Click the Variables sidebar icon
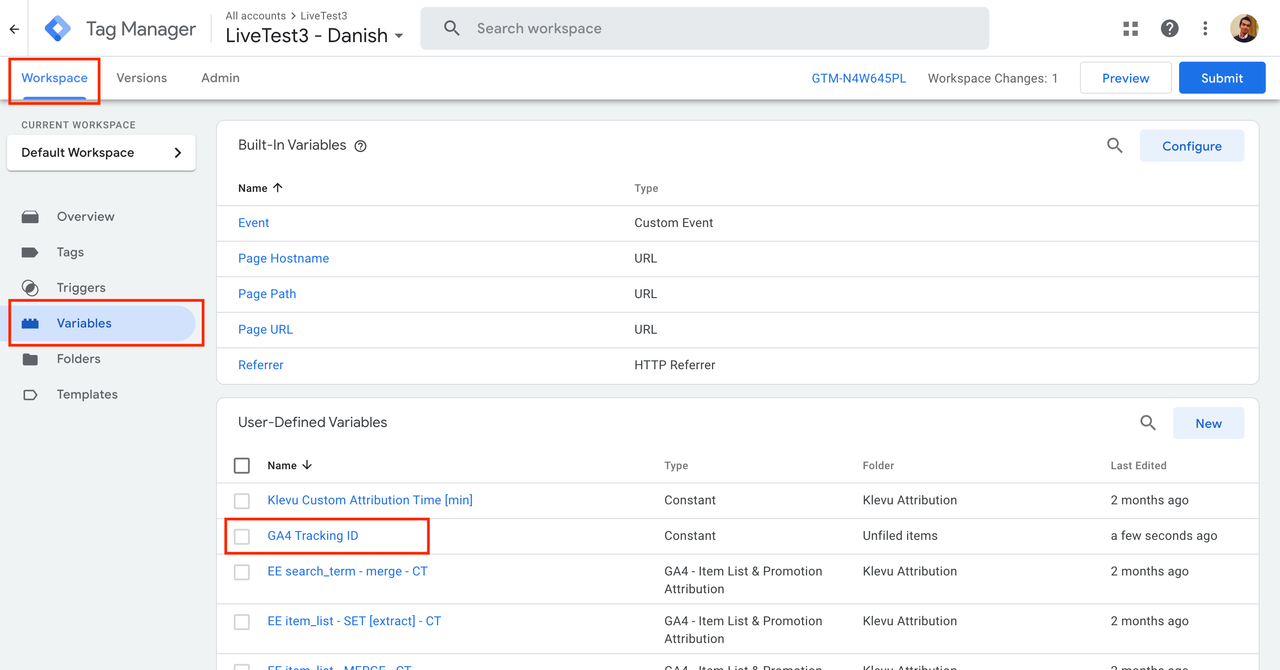1280x670 pixels. [x=30, y=324]
